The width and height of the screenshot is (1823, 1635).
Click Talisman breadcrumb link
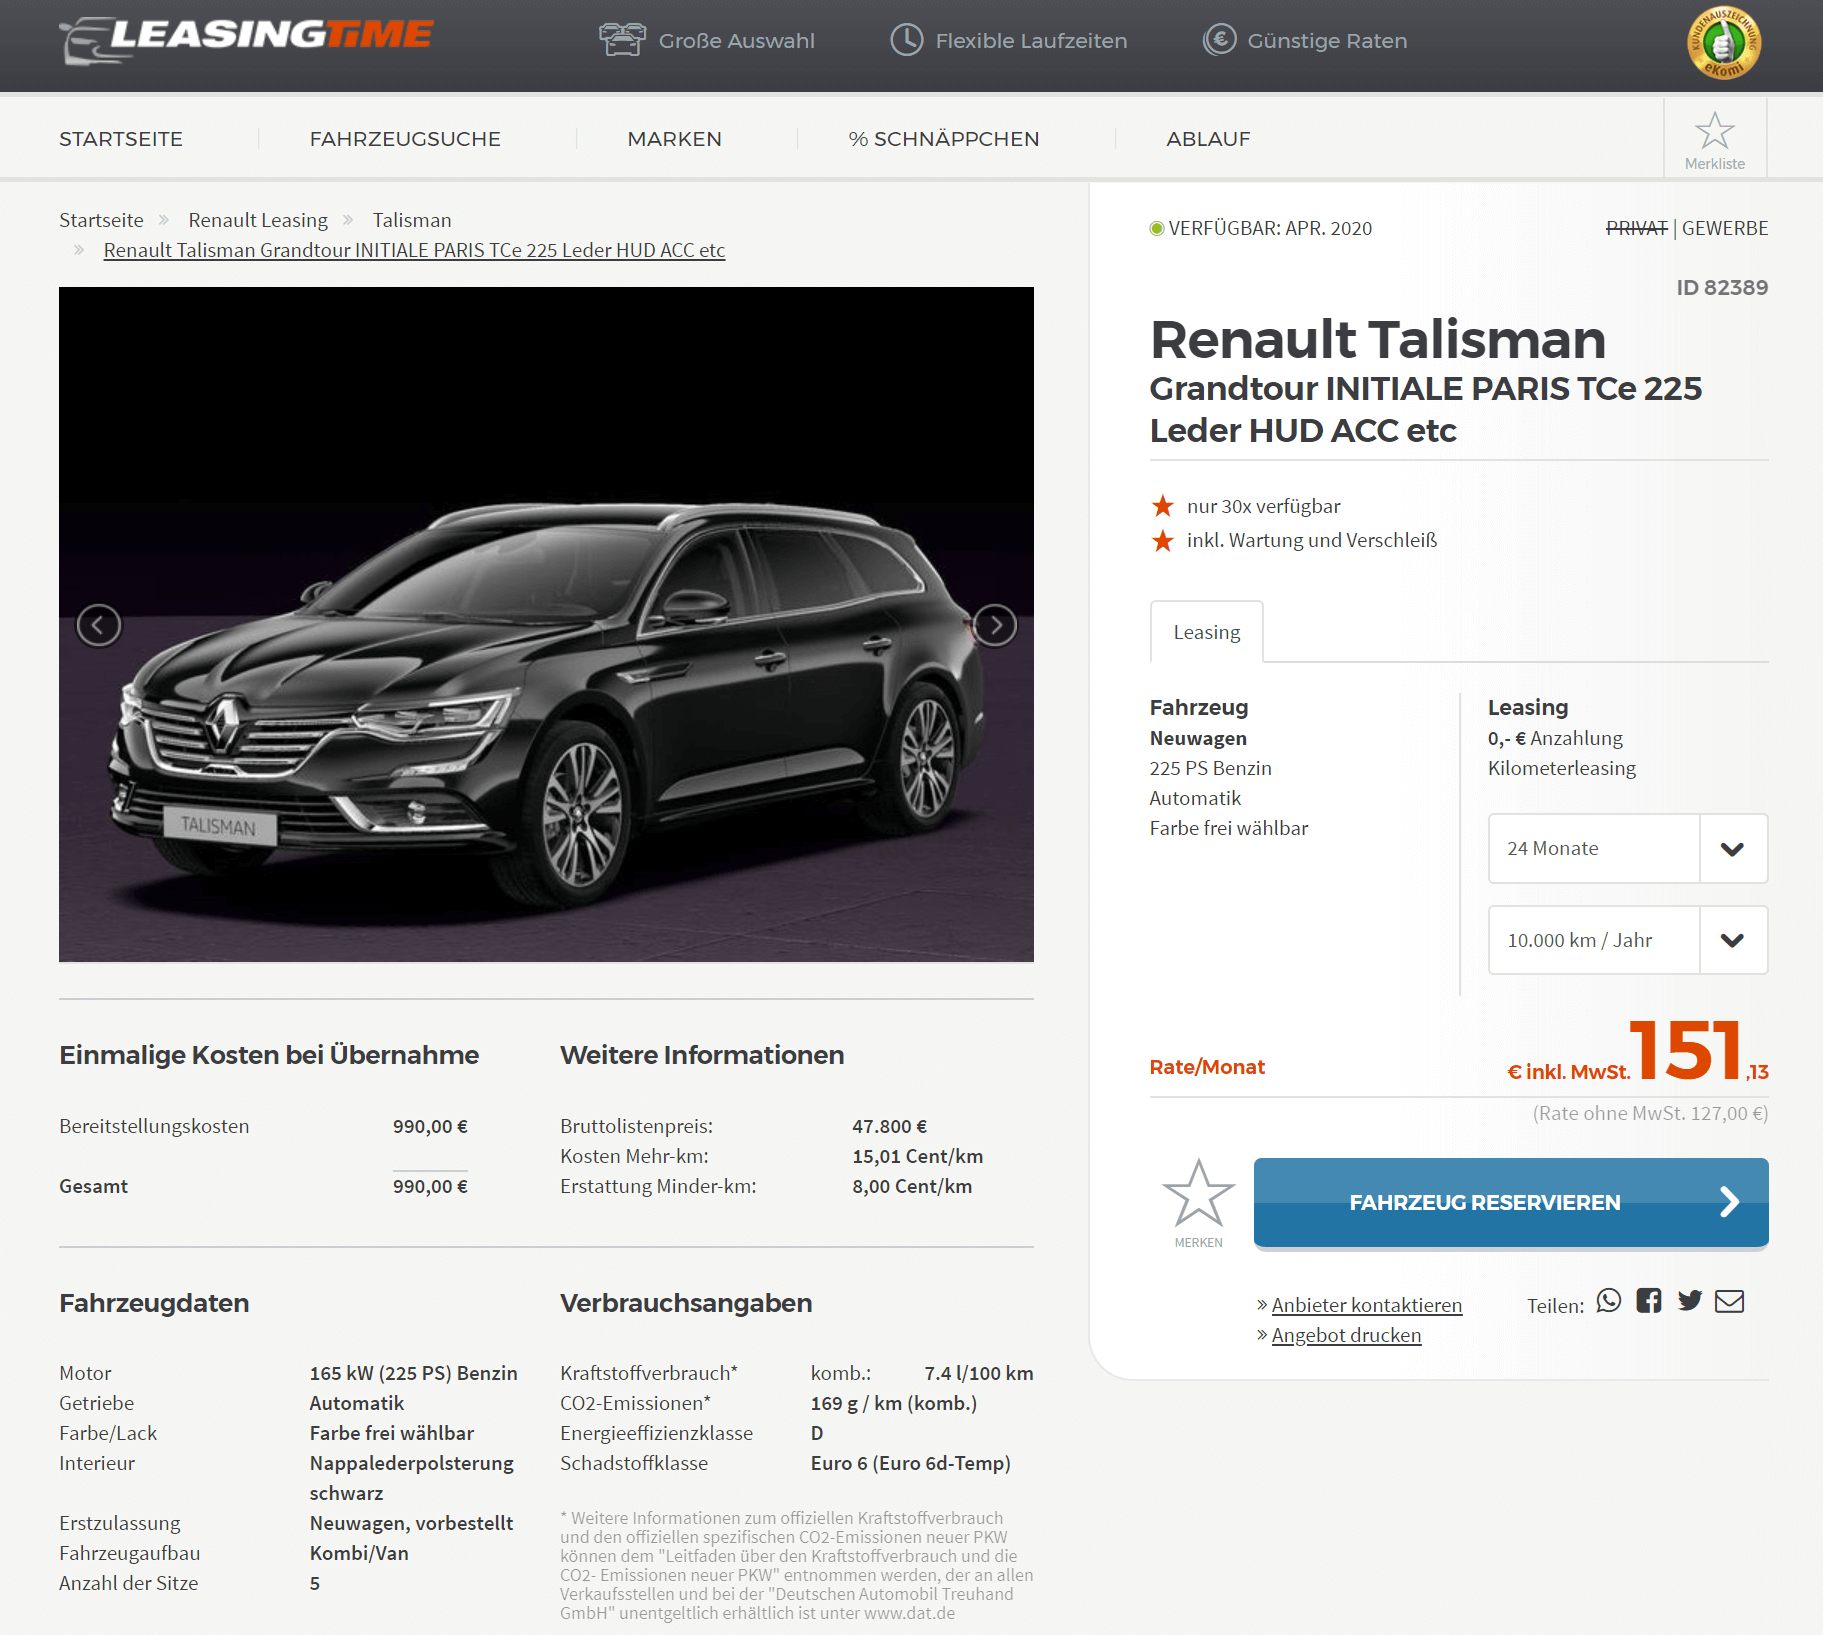[x=412, y=220]
